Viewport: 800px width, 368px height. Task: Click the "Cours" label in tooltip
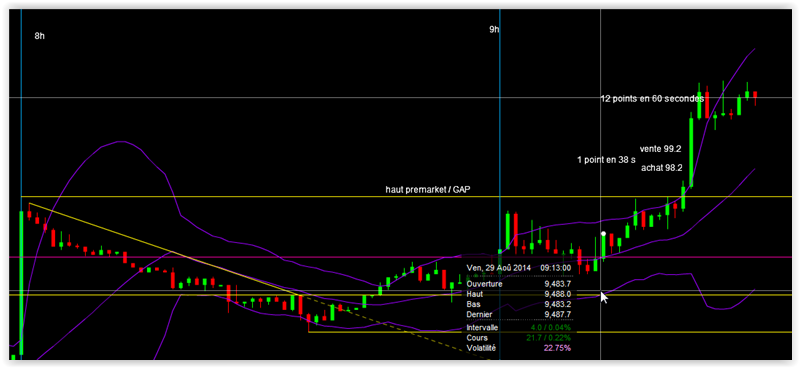(x=477, y=338)
